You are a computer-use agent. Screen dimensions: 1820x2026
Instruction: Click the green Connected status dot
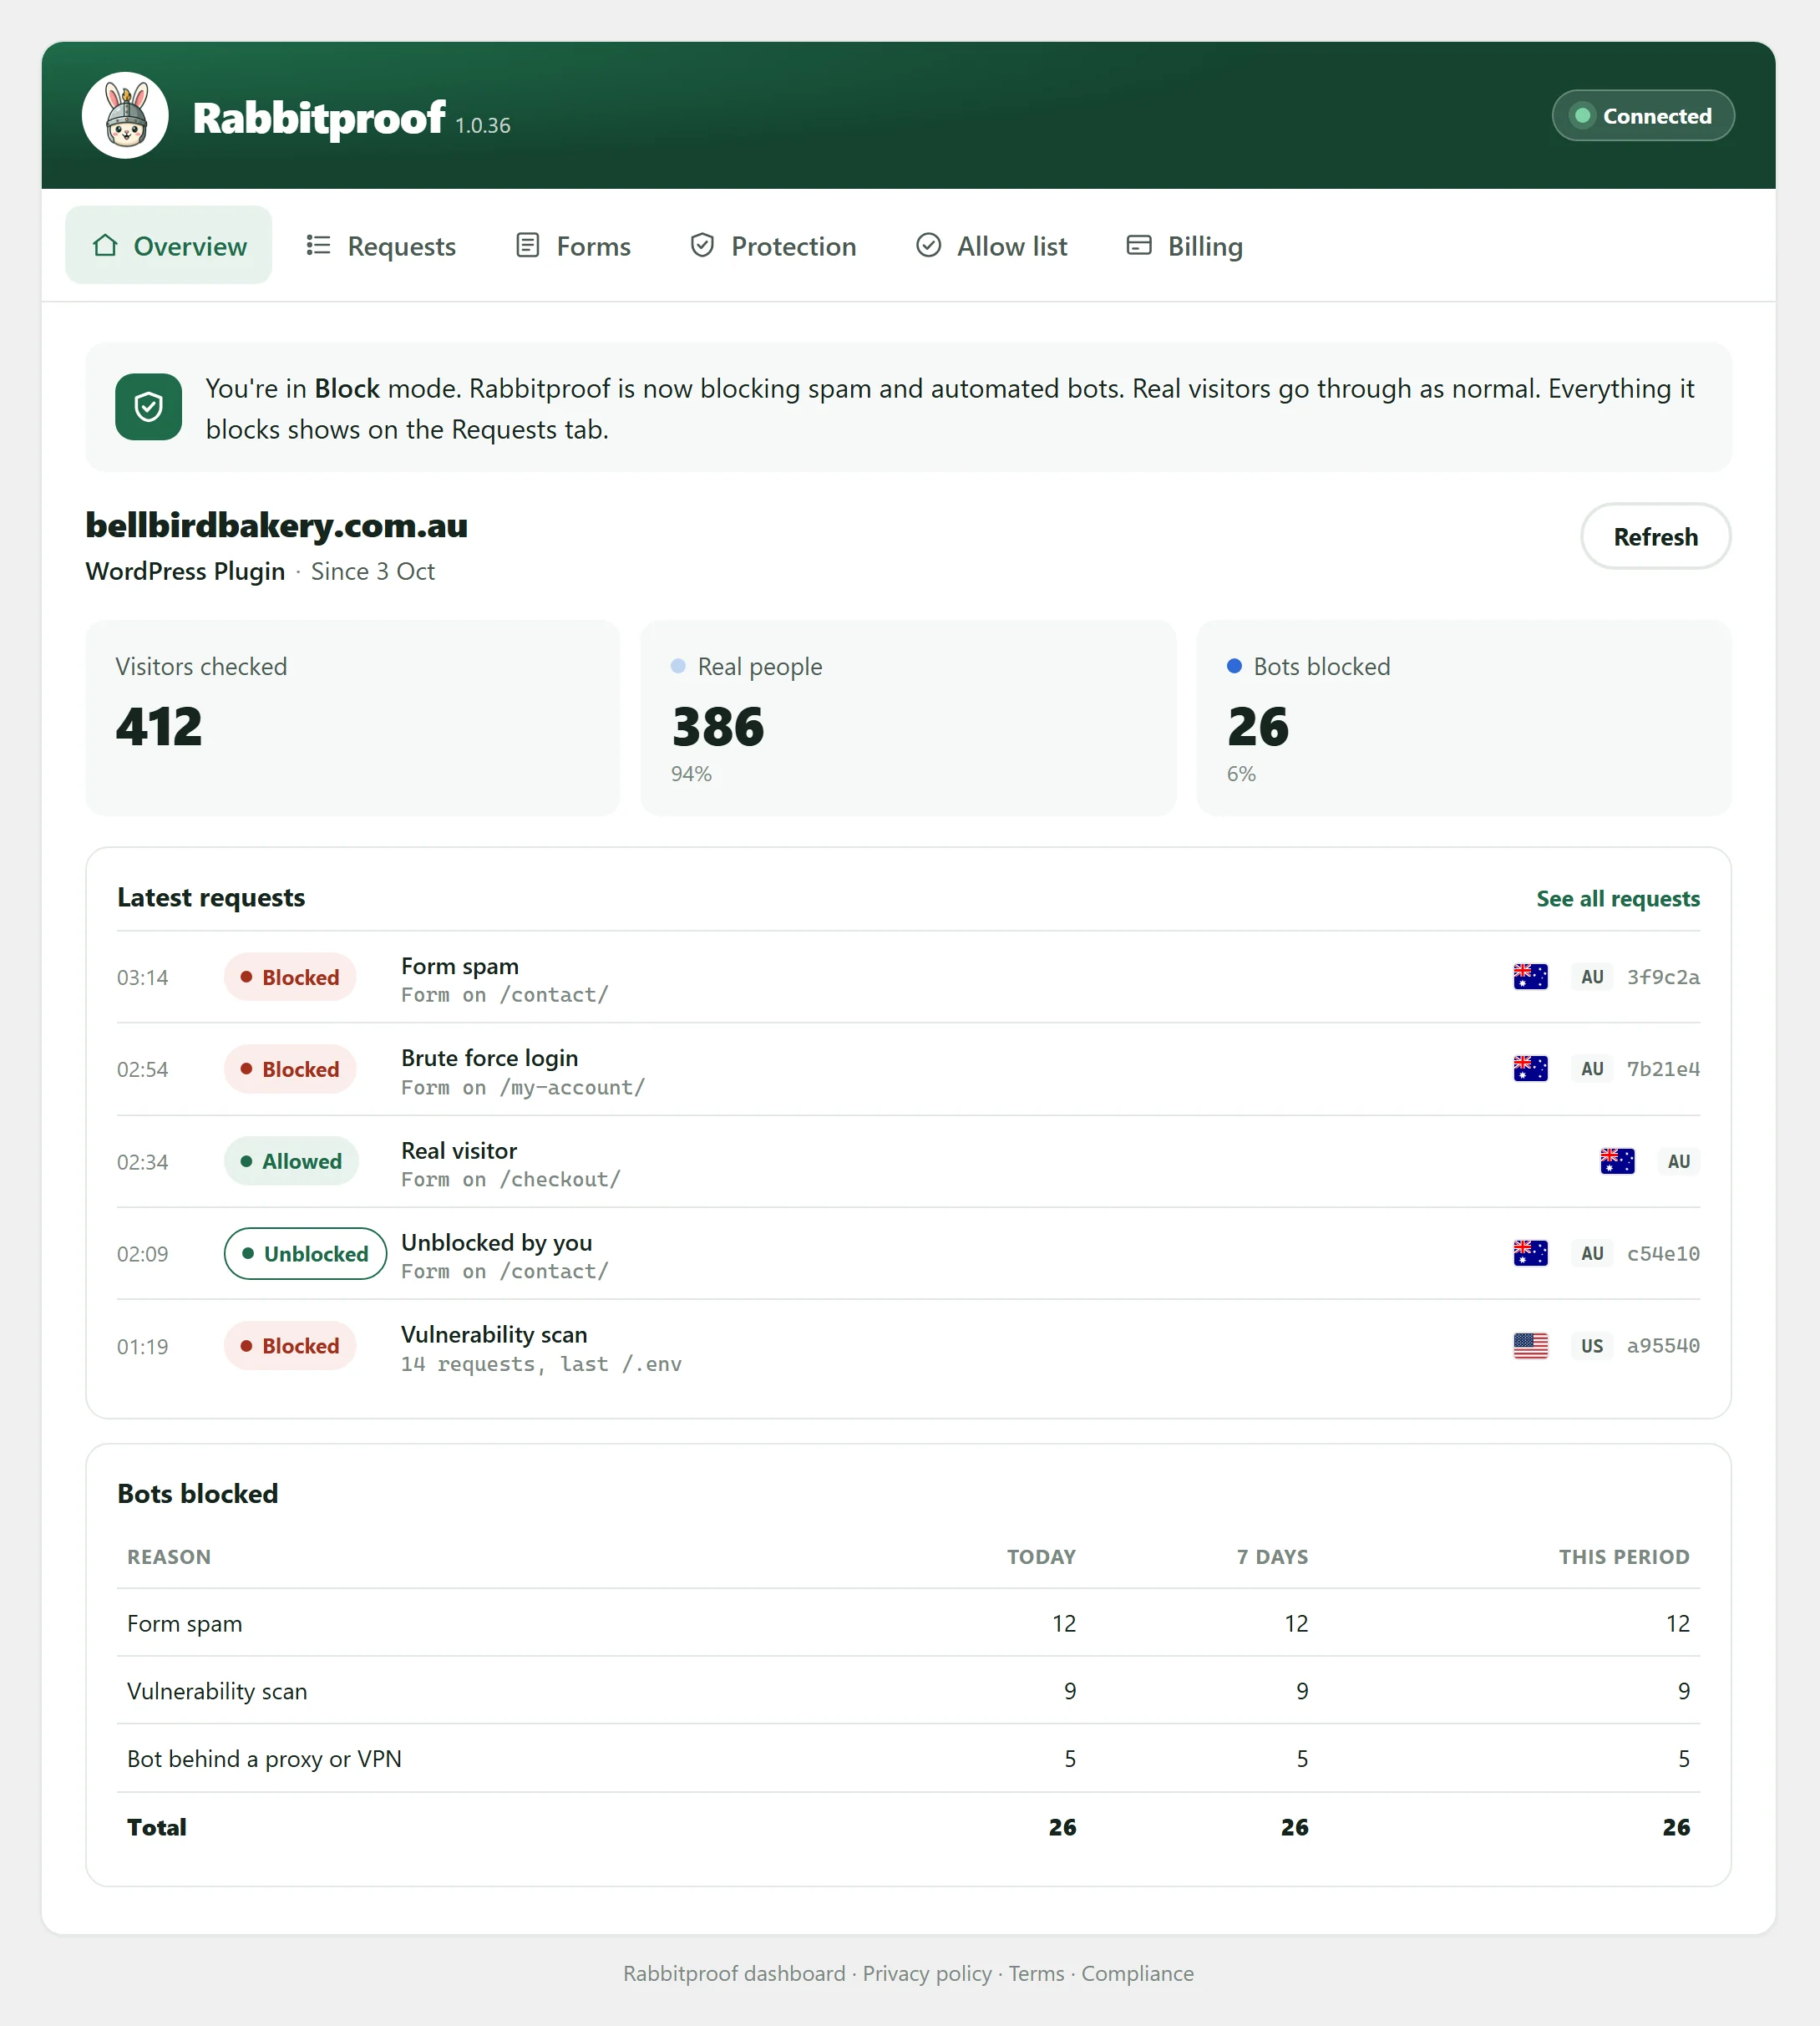(1582, 116)
